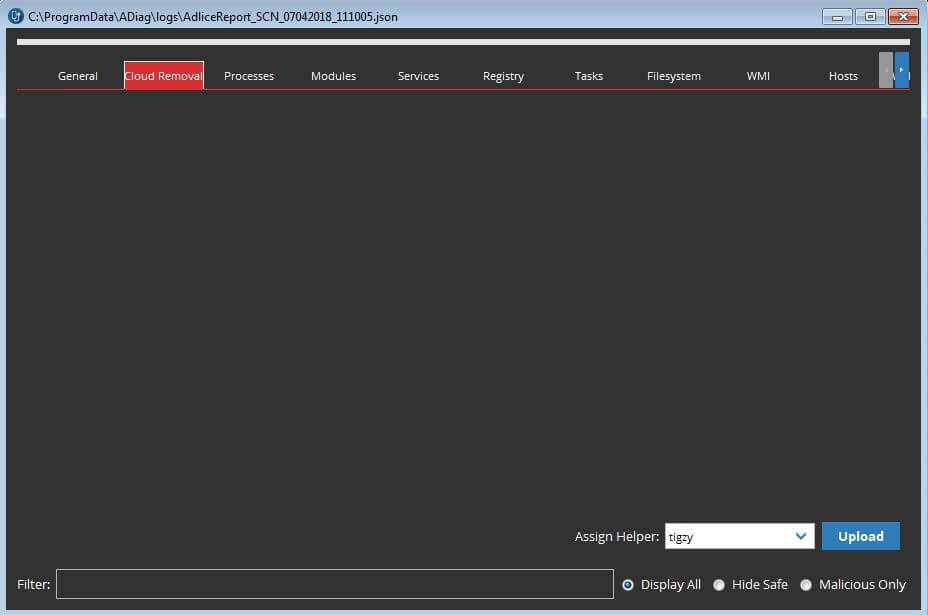The width and height of the screenshot is (928, 615).
Task: Select the Display All radio button
Action: point(628,585)
